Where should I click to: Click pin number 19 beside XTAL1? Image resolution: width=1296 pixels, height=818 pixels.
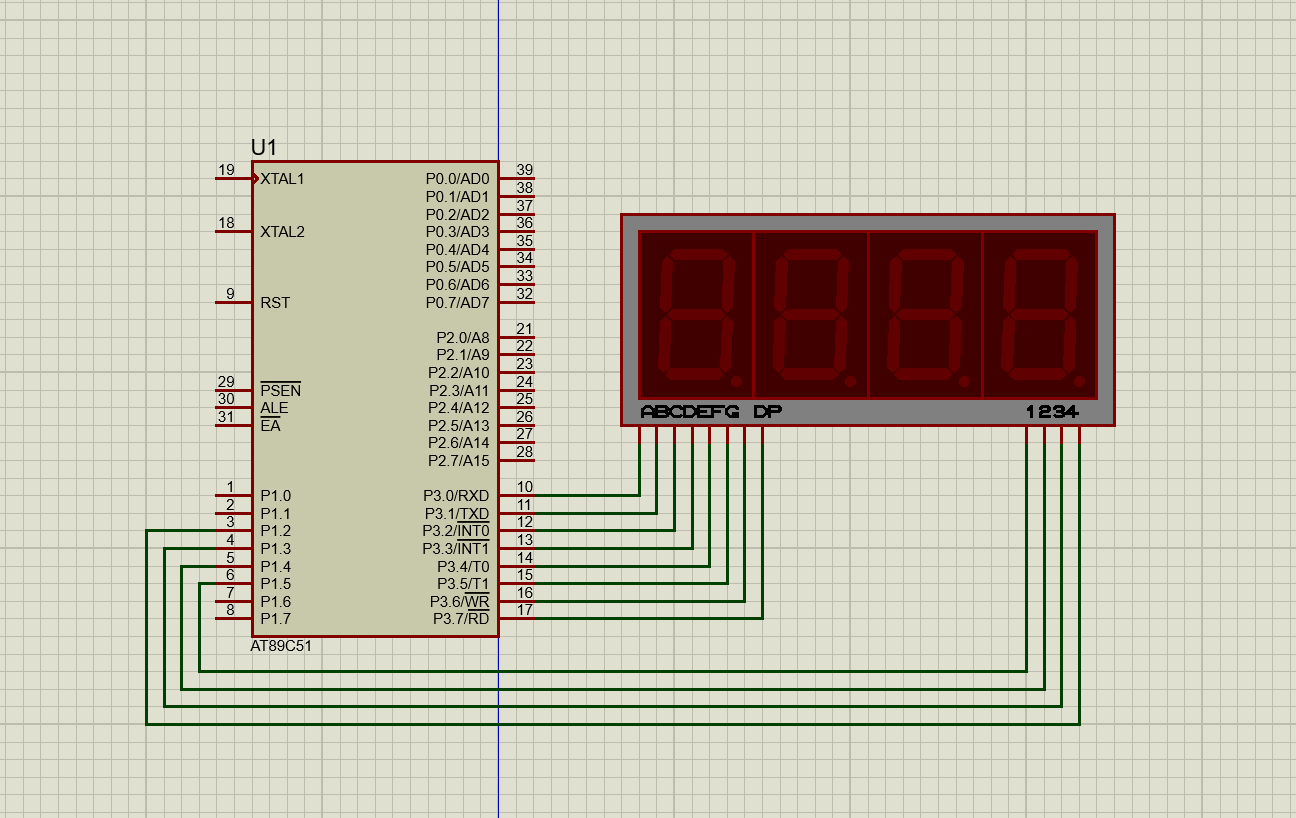coord(226,170)
